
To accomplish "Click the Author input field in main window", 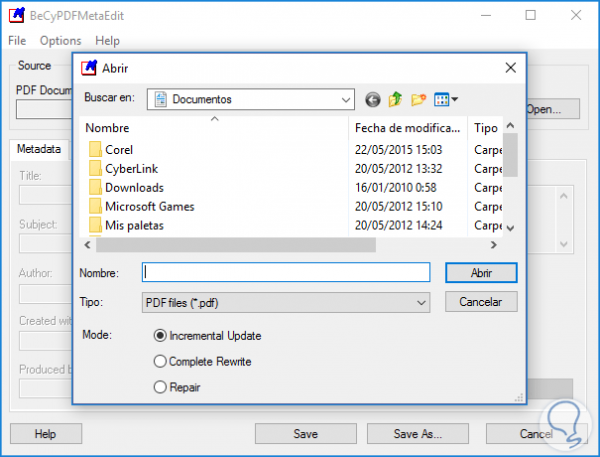I will pos(46,294).
